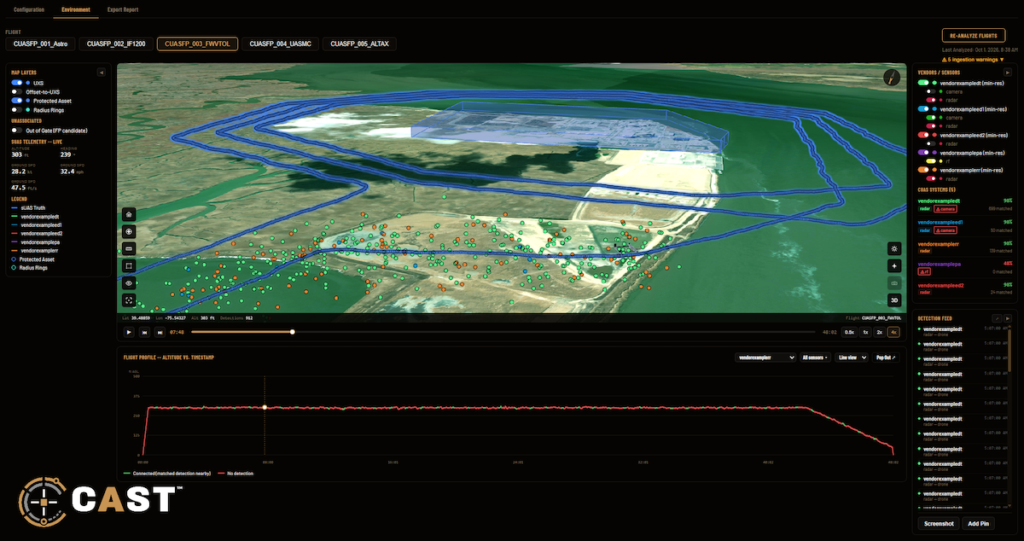
Task: Click the map home view icon
Action: click(x=129, y=214)
